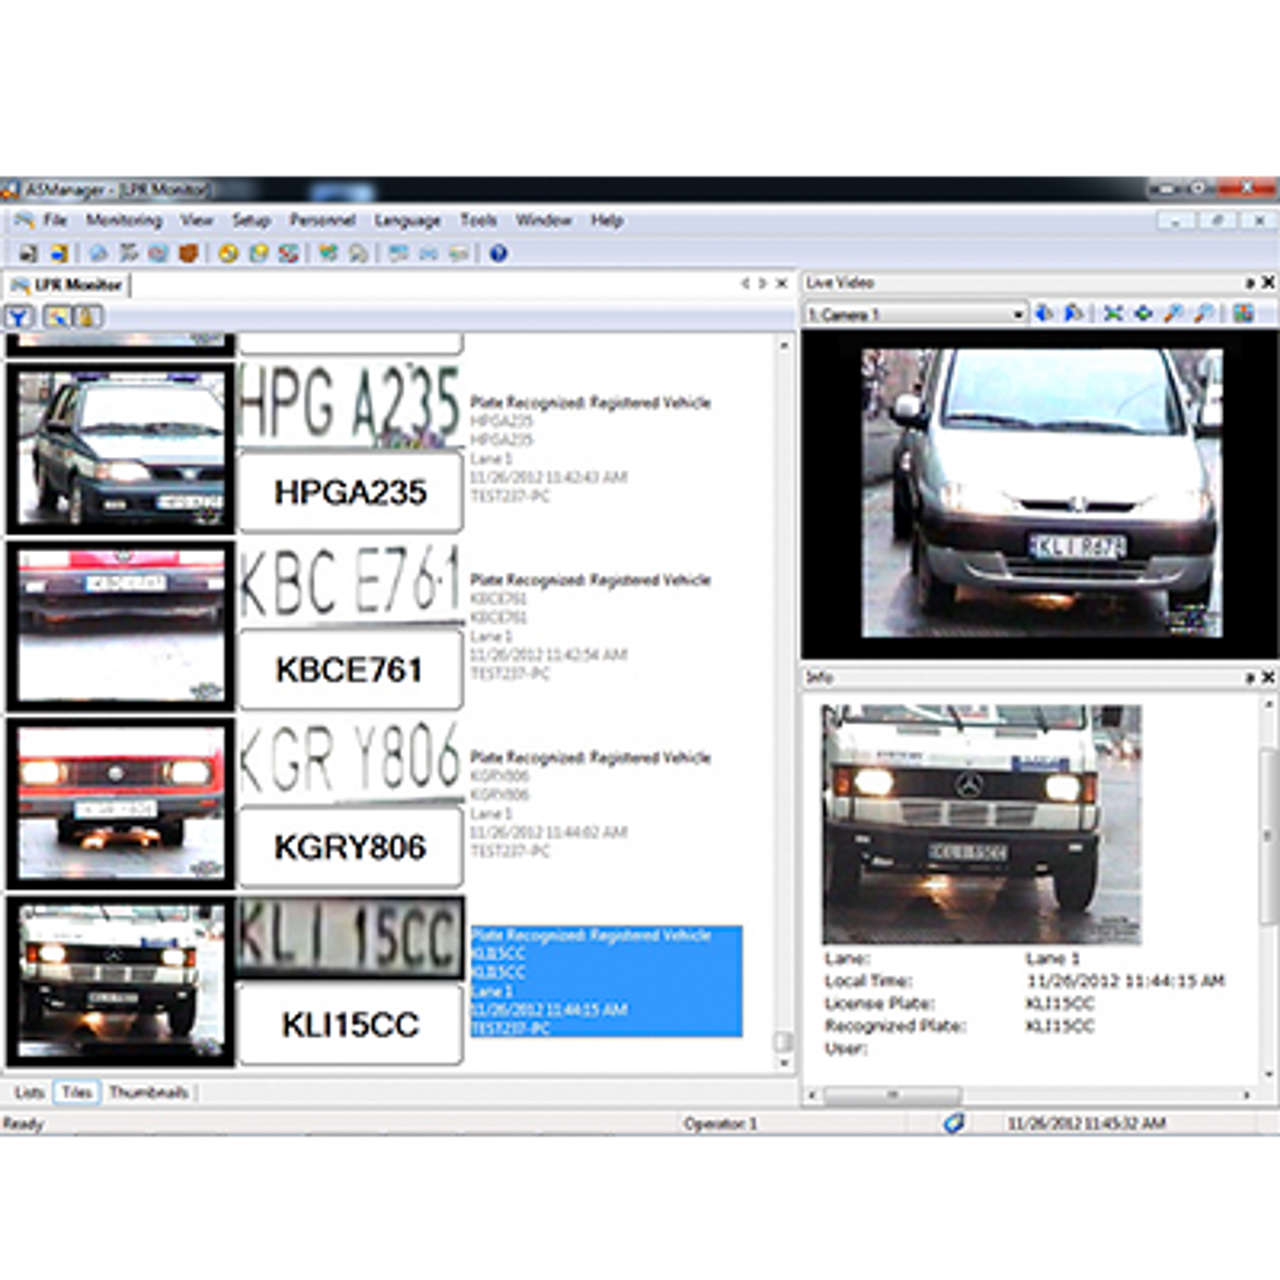Select the highlighted KLI15CC event details row
The width and height of the screenshot is (1280, 1280).
(606, 981)
